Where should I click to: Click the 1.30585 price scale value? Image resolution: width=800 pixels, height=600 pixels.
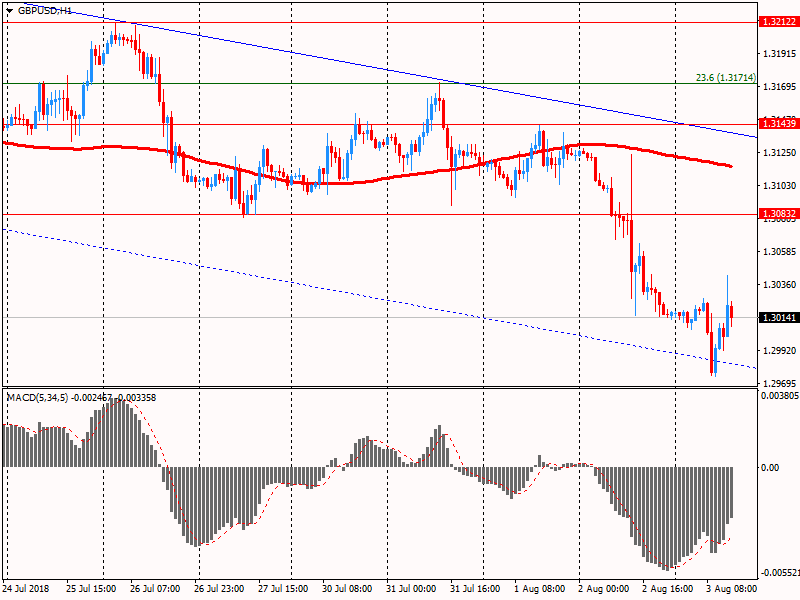779,252
